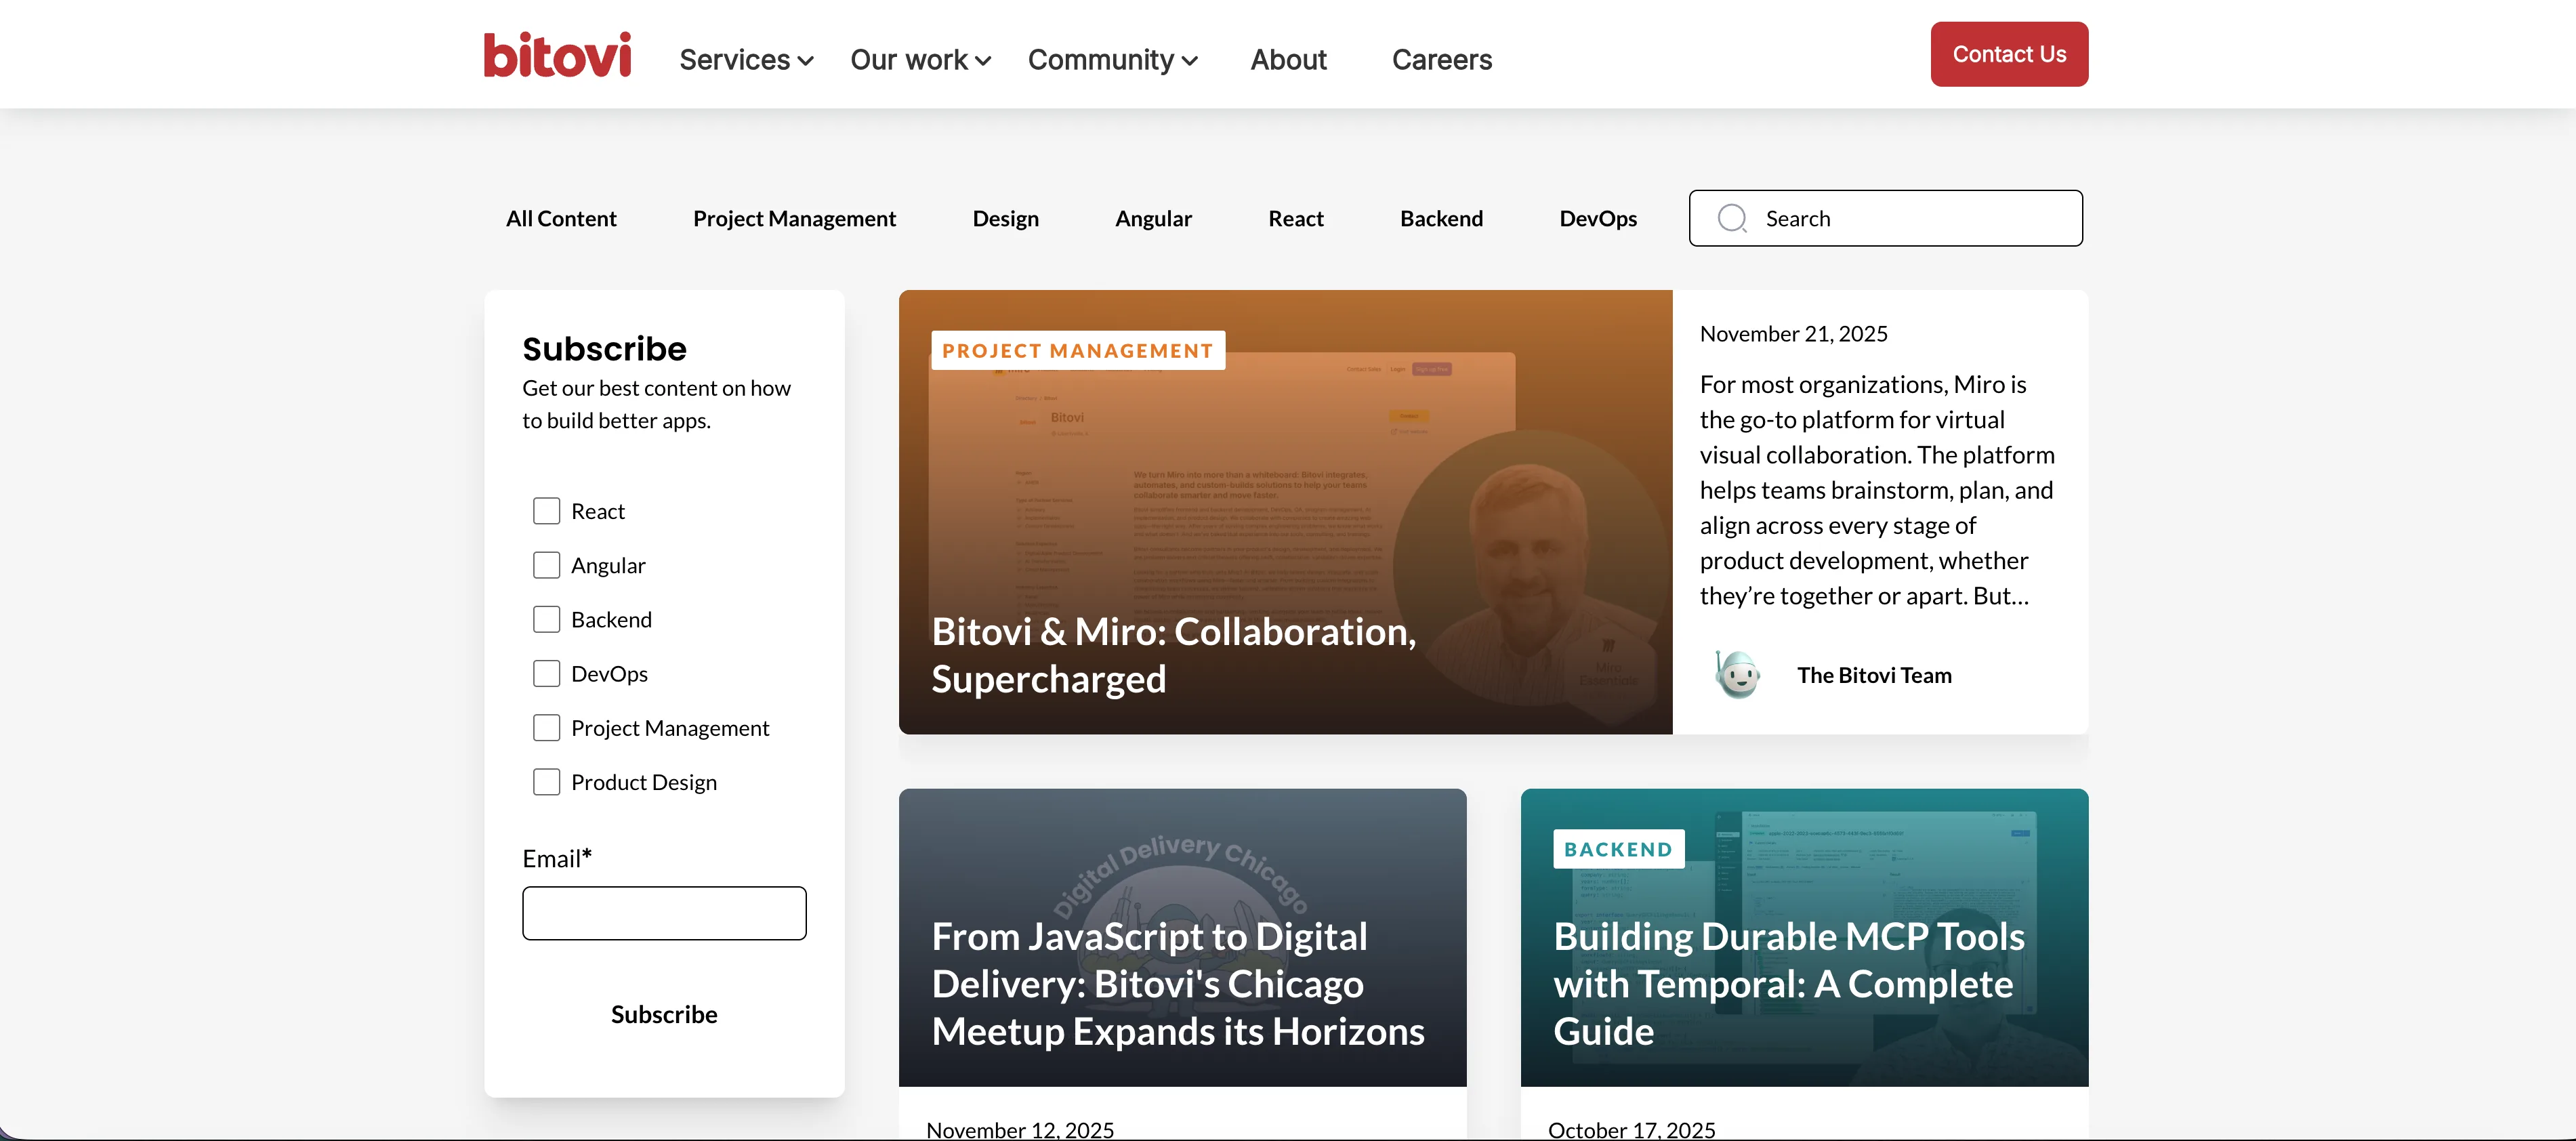Click into the Email input field

coord(664,913)
